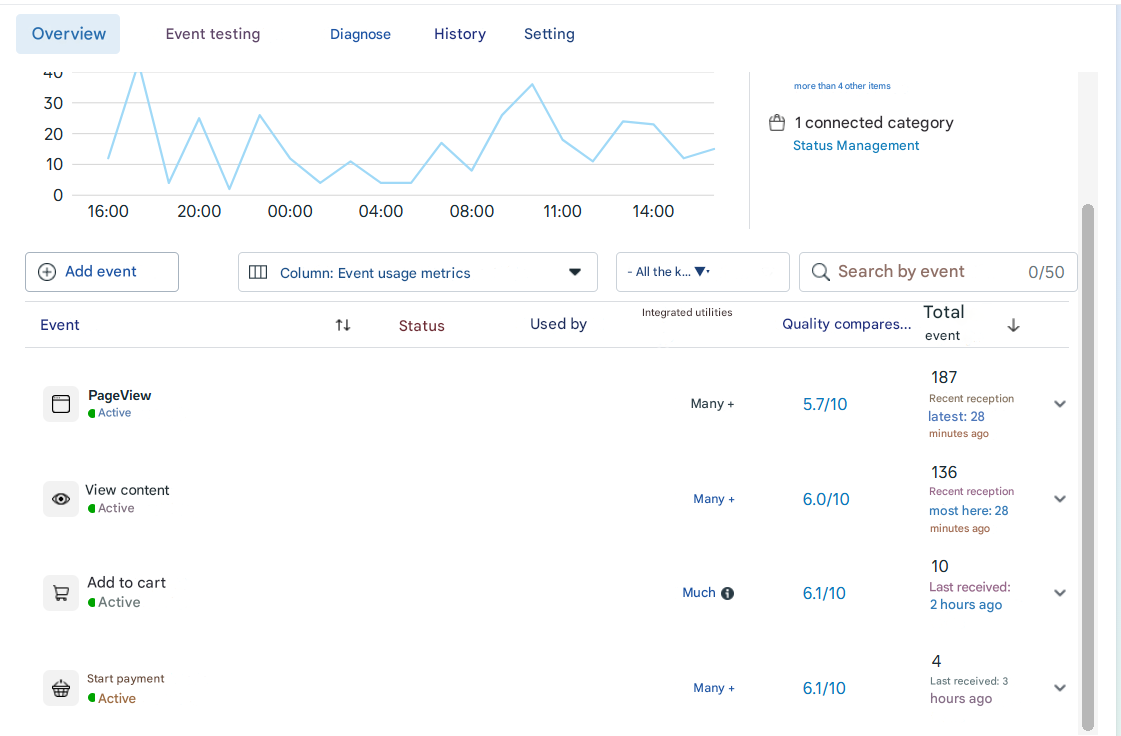Viewport: 1121px width, 736px height.
Task: Open the Column: Event usage metrics dropdown
Action: [x=417, y=272]
